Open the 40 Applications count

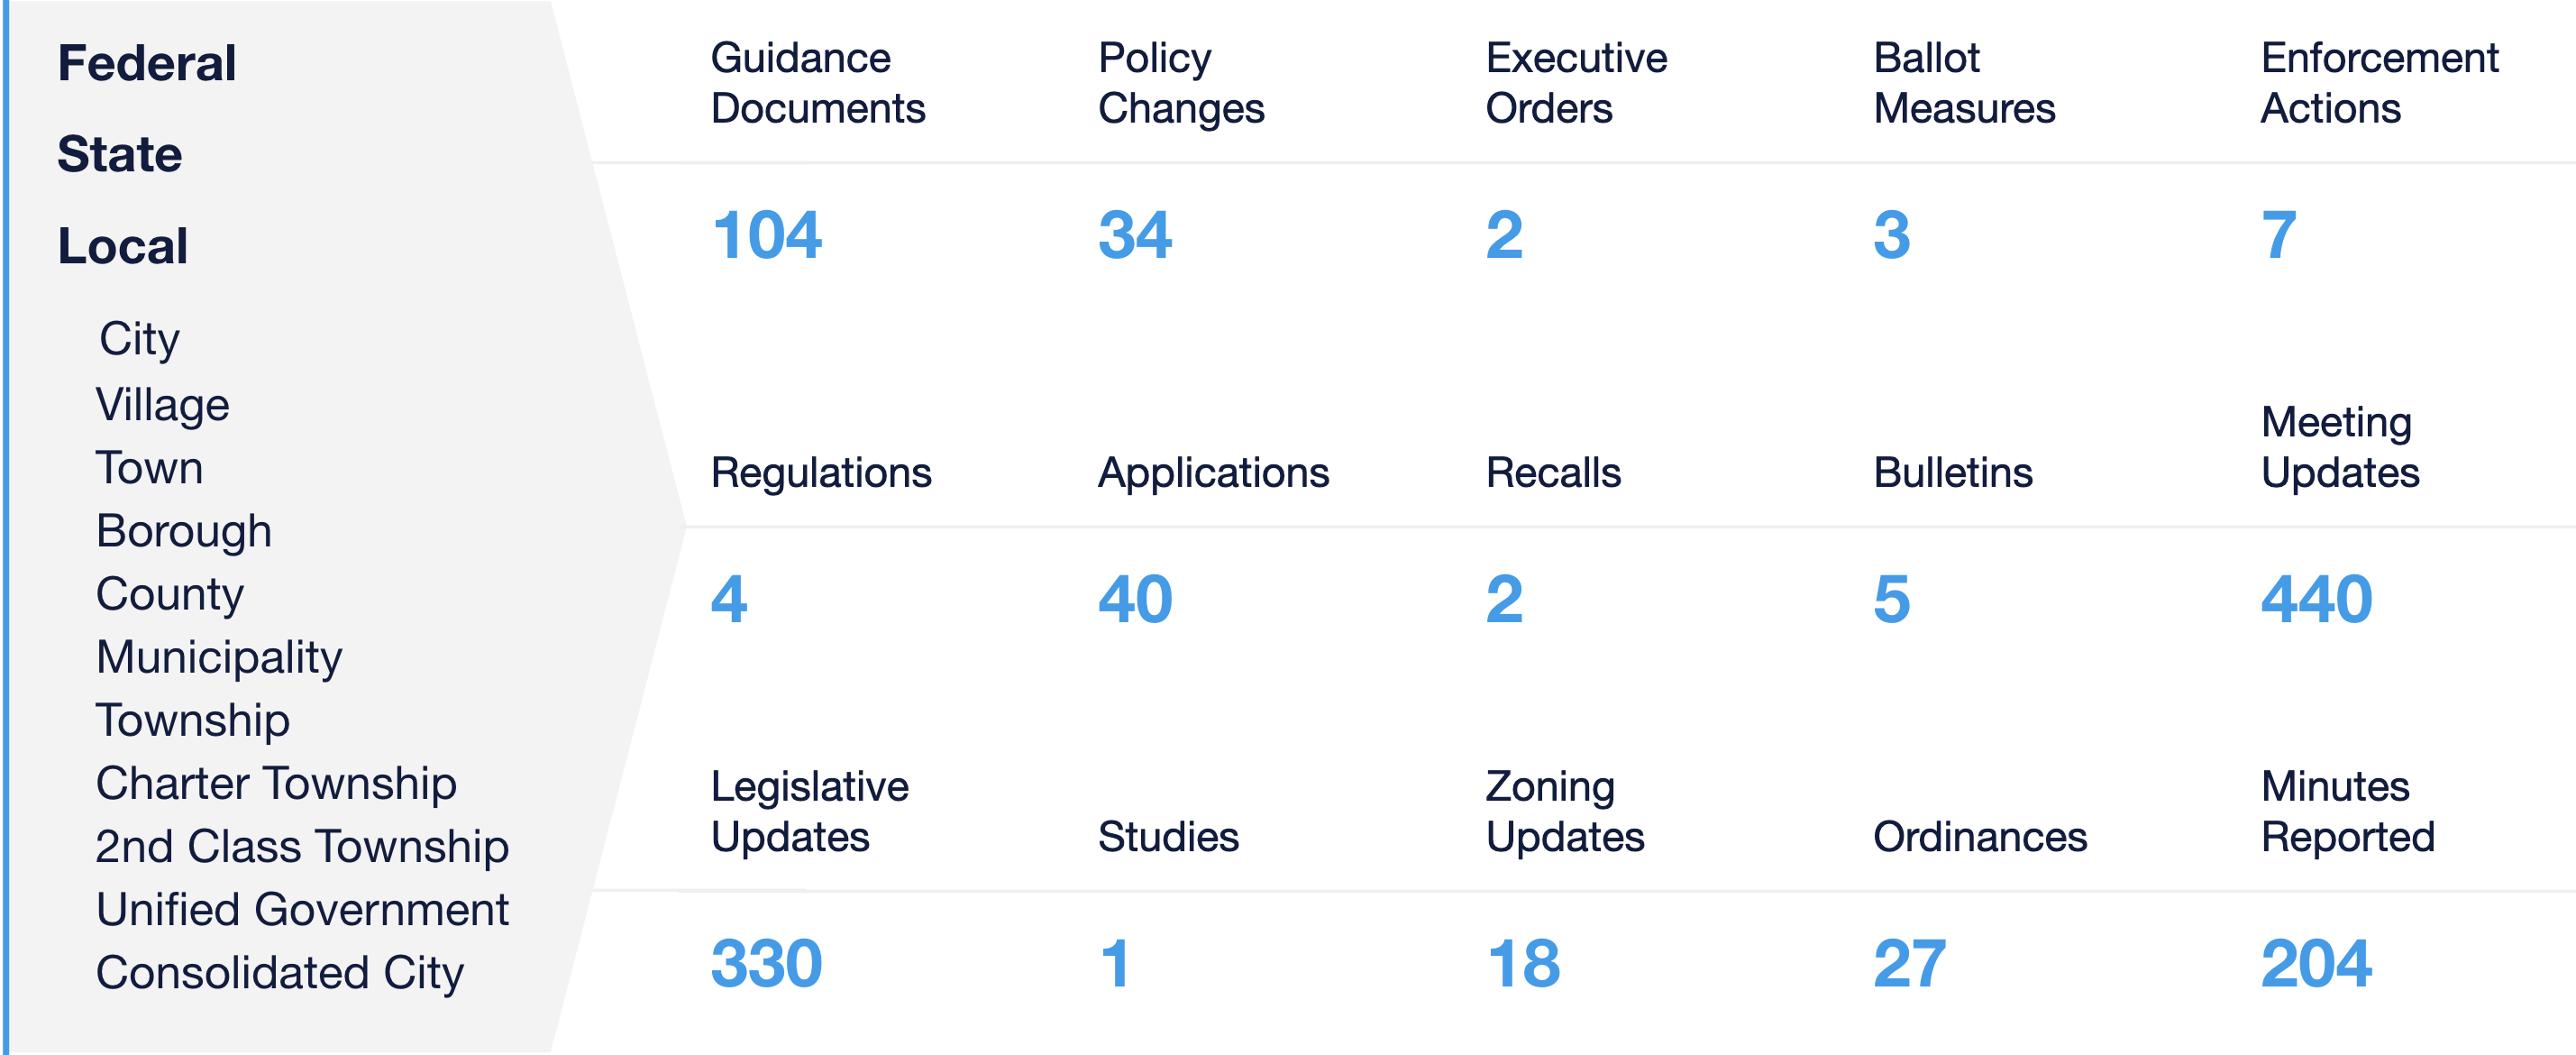pos(1135,600)
